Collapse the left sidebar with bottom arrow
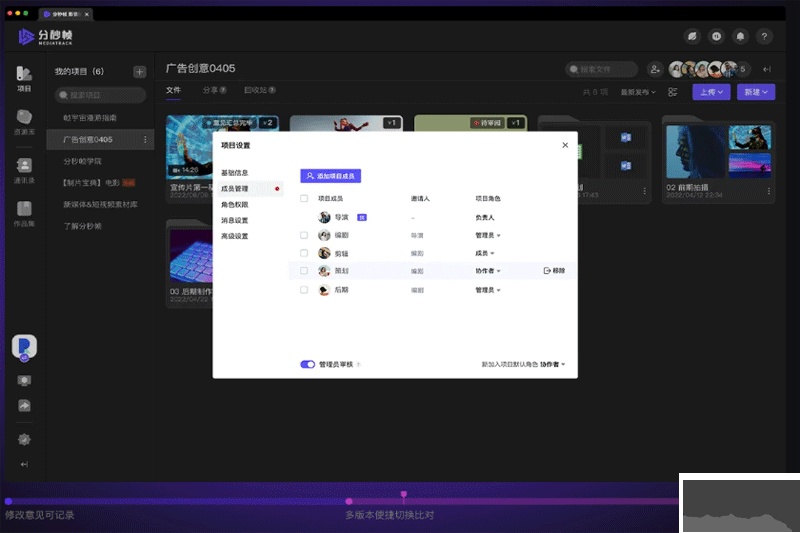The width and height of the screenshot is (800, 533). (24, 464)
